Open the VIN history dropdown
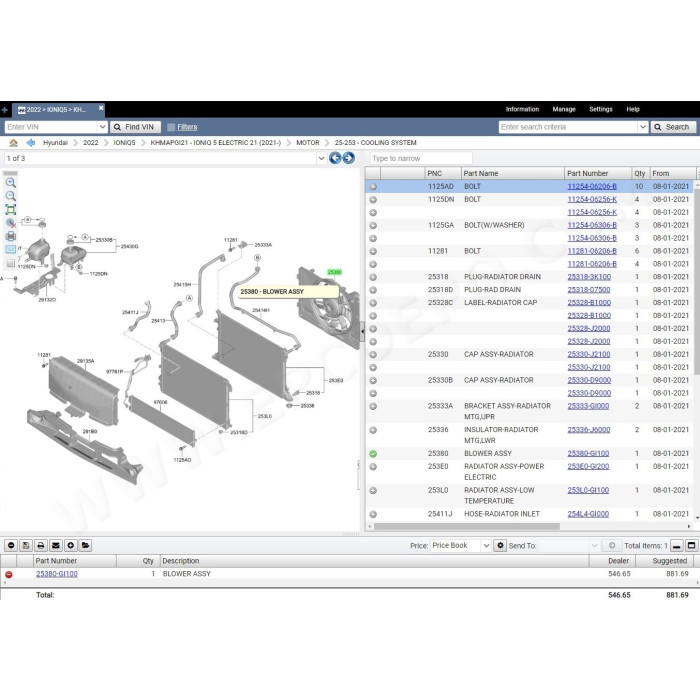Image resolution: width=700 pixels, height=700 pixels. (x=102, y=127)
